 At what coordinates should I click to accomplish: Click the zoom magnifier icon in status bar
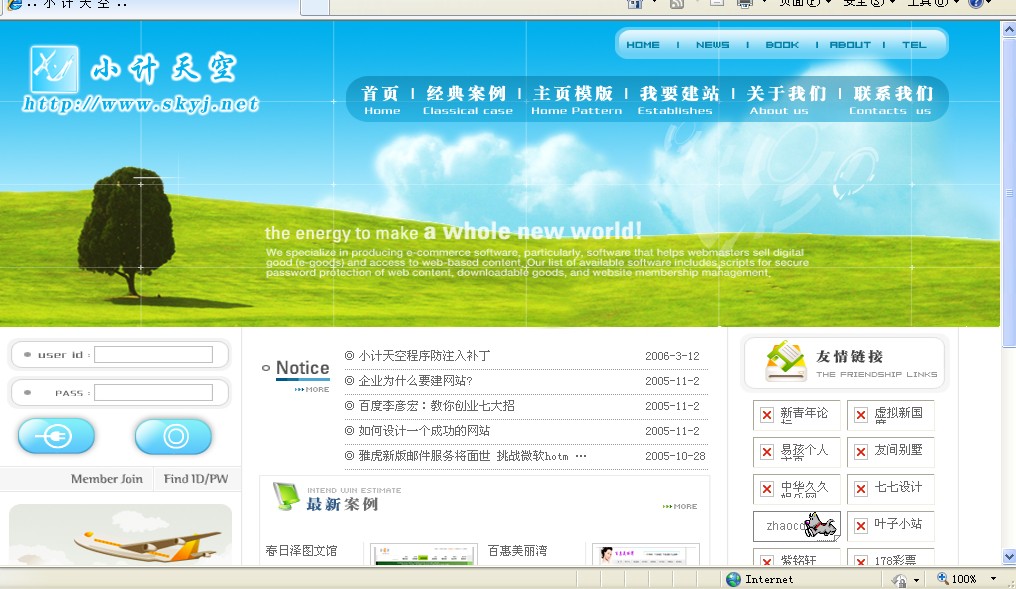[943, 579]
